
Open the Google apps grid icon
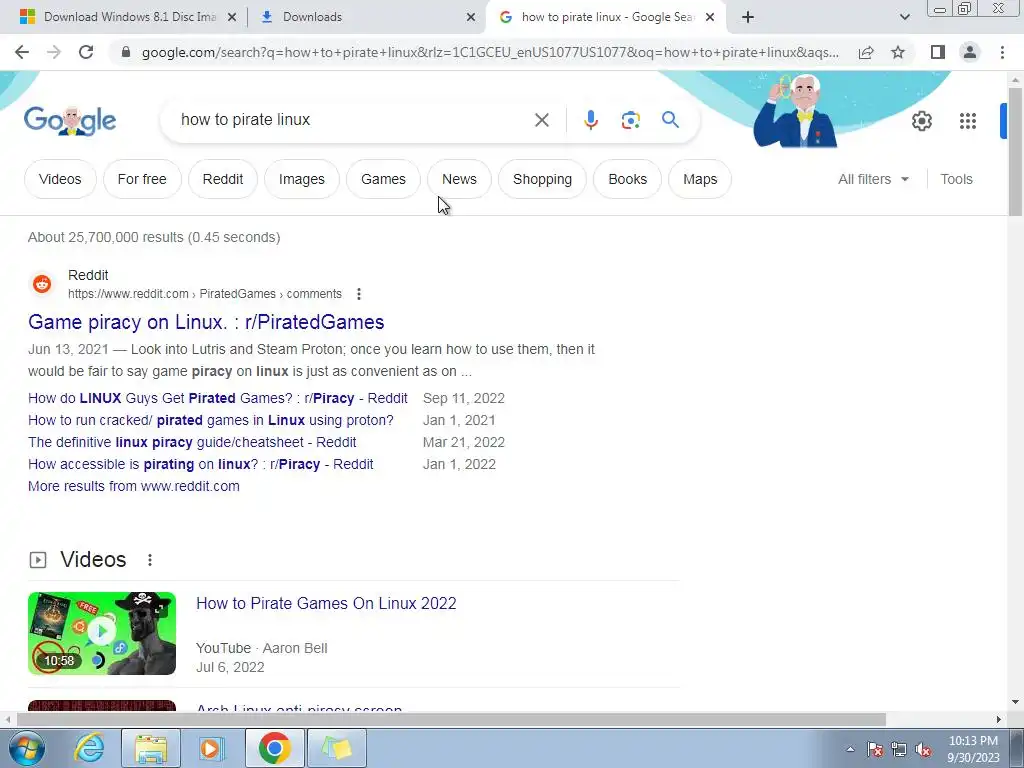click(x=967, y=121)
